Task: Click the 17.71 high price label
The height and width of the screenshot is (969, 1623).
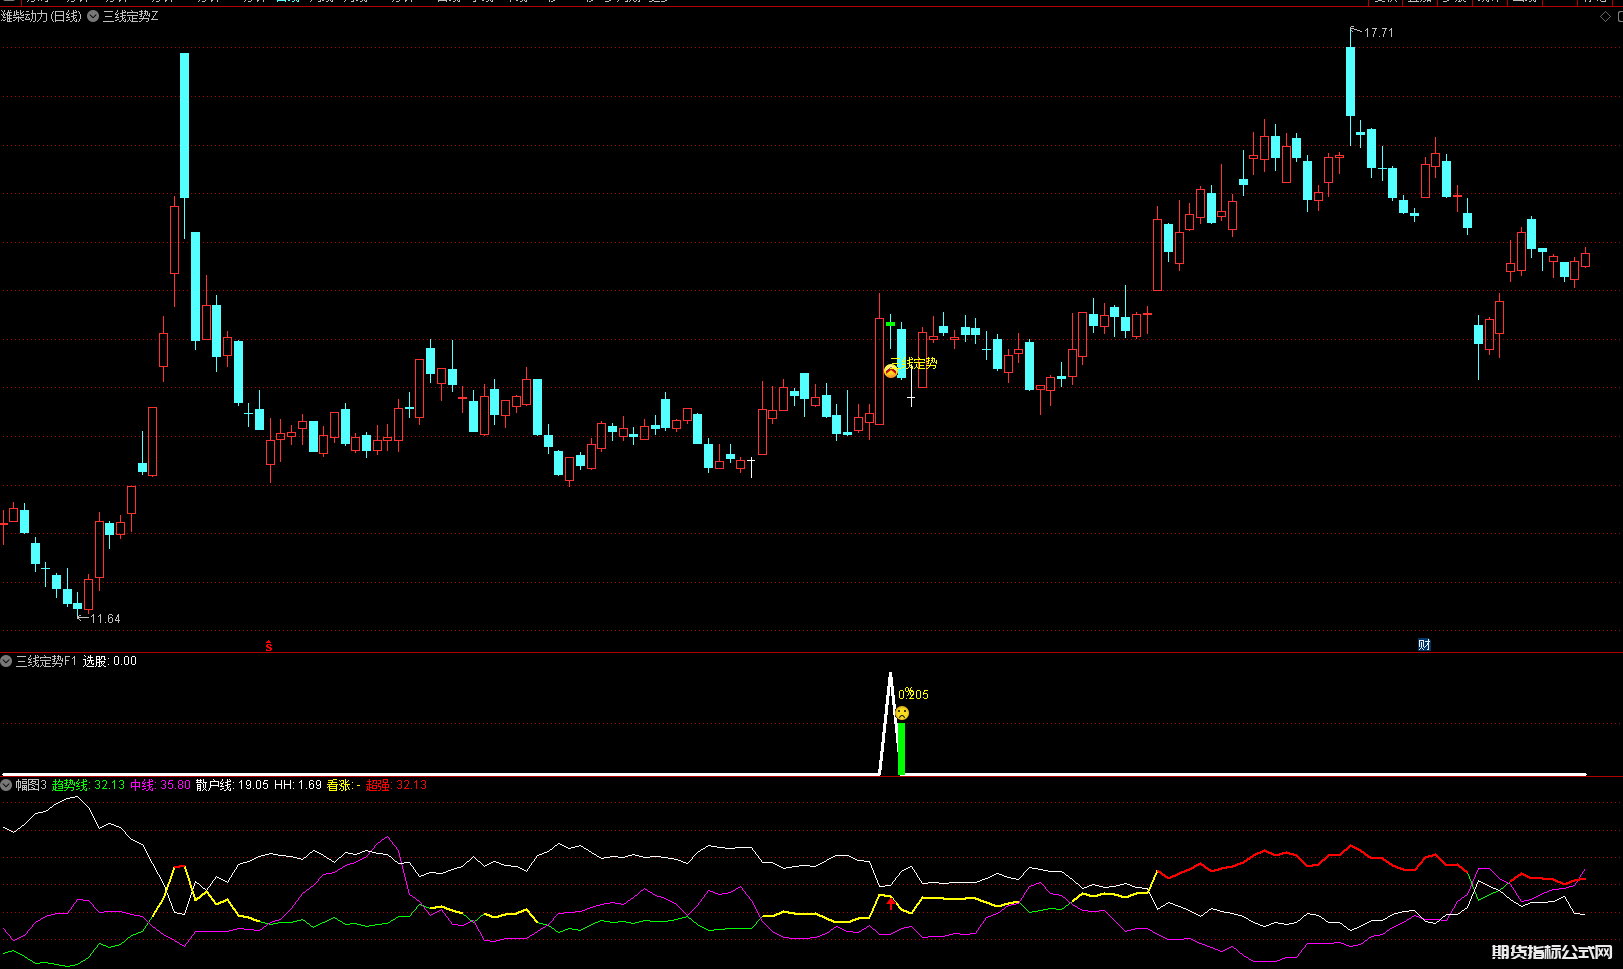Action: pyautogui.click(x=1379, y=33)
